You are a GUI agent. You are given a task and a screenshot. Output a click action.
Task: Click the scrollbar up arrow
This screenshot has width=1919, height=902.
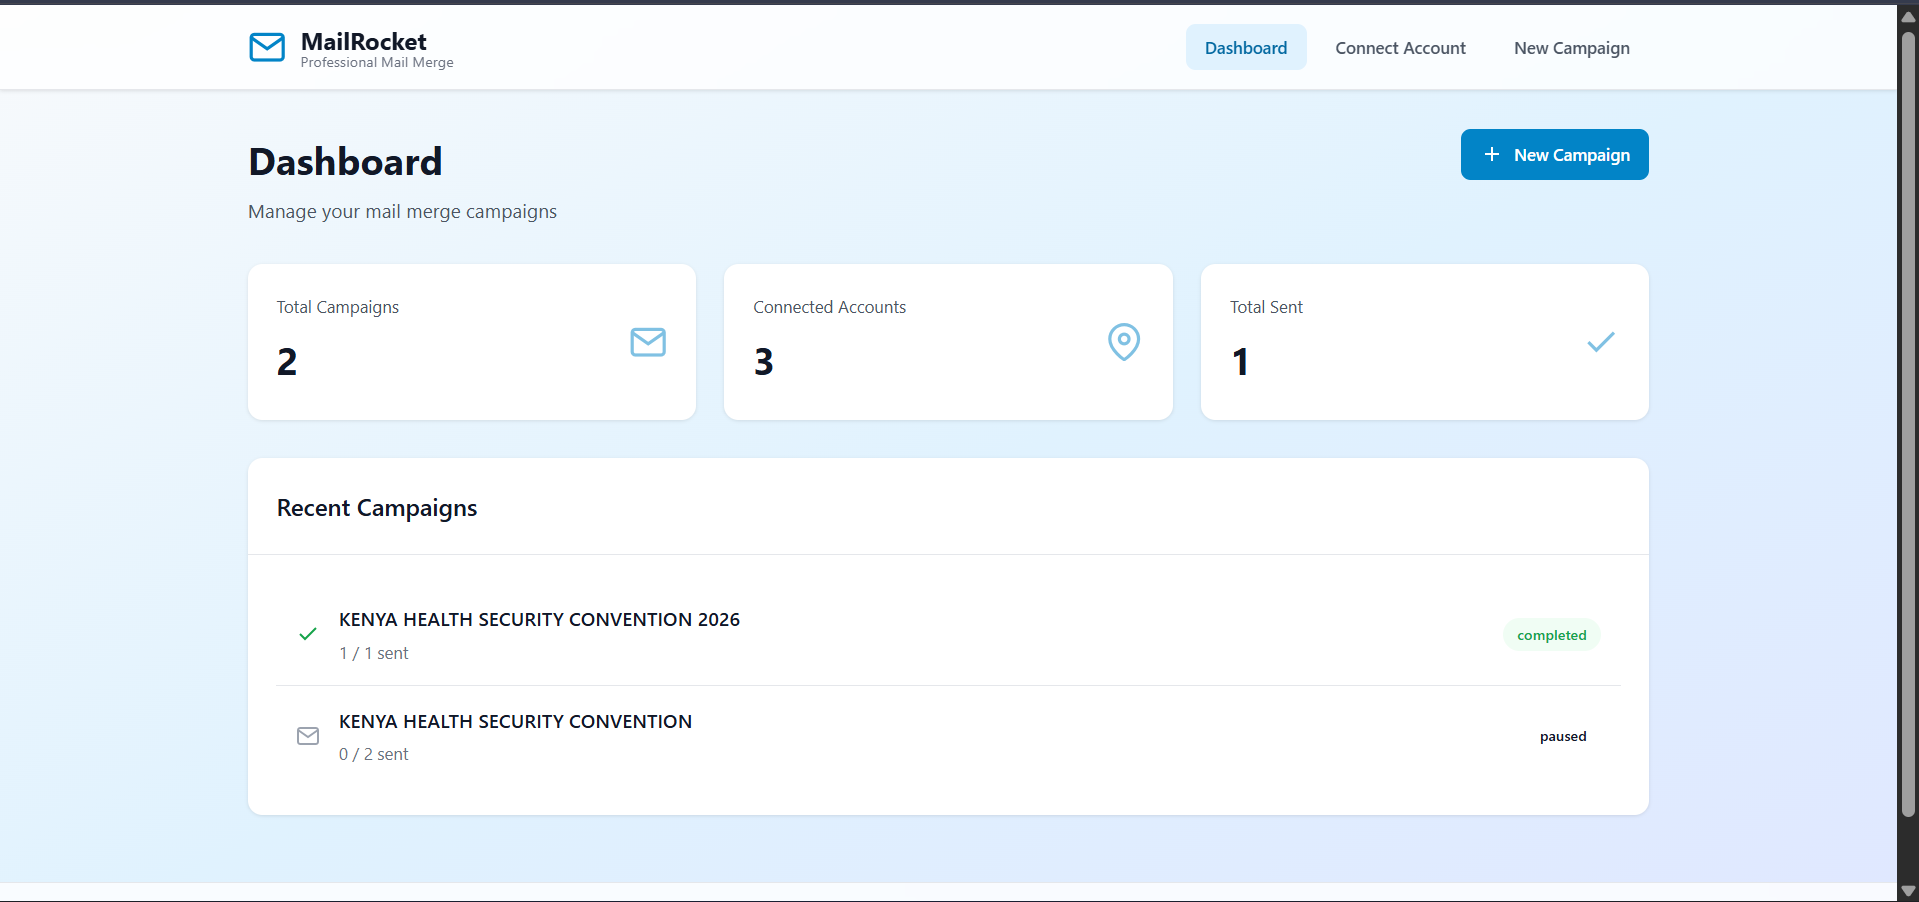[x=1908, y=16]
